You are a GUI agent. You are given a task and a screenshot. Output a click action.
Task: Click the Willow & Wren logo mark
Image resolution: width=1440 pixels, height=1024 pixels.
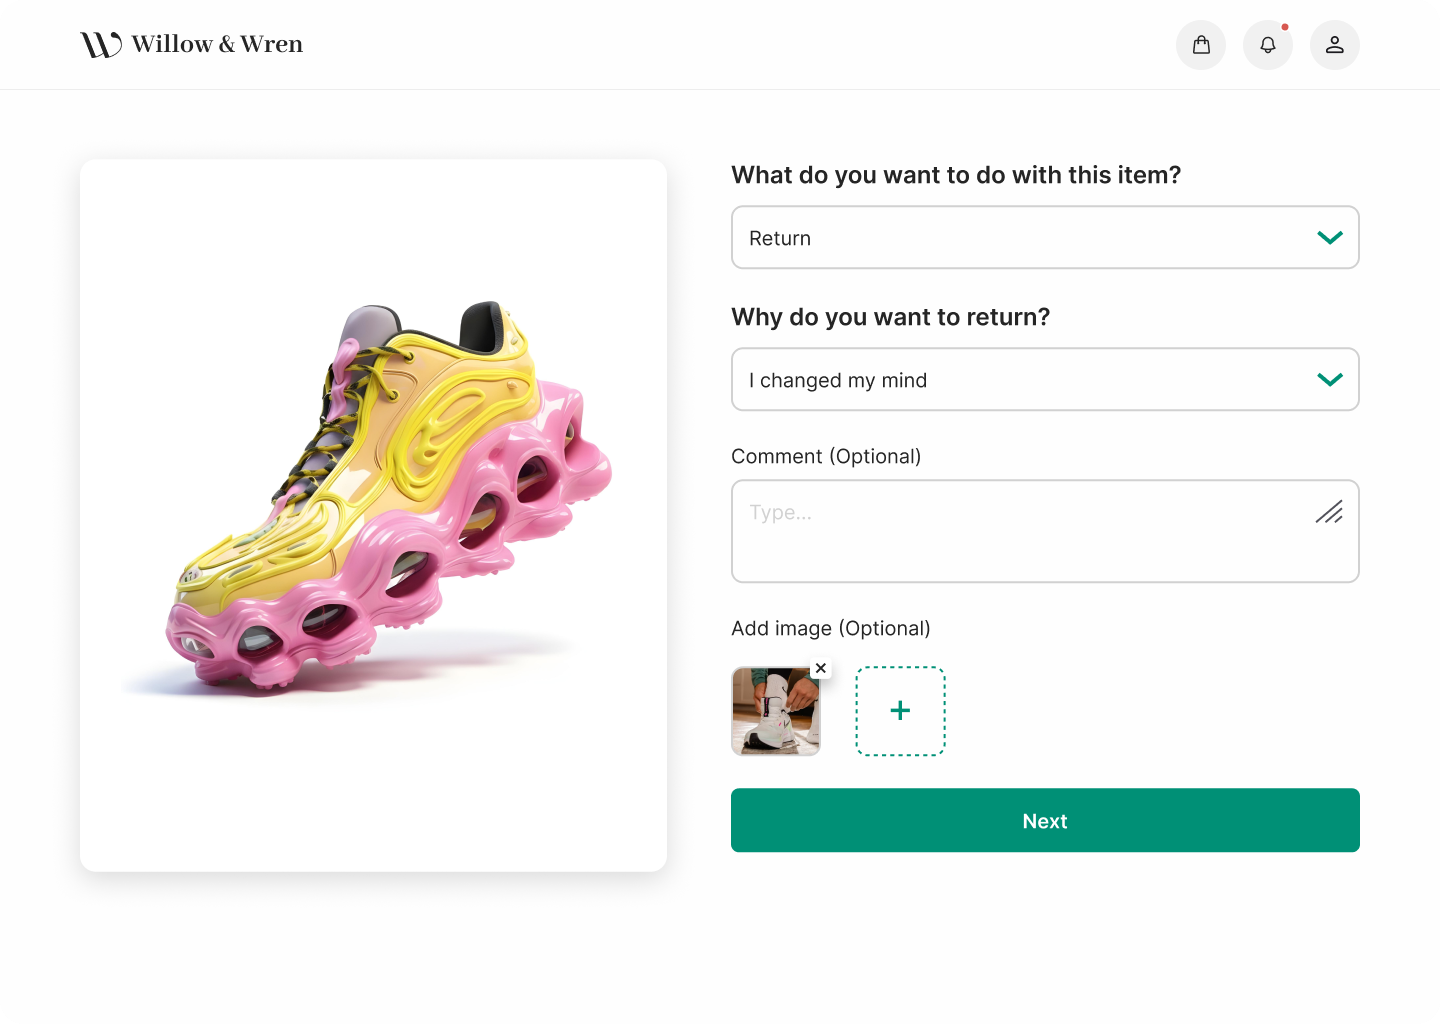pyautogui.click(x=101, y=45)
